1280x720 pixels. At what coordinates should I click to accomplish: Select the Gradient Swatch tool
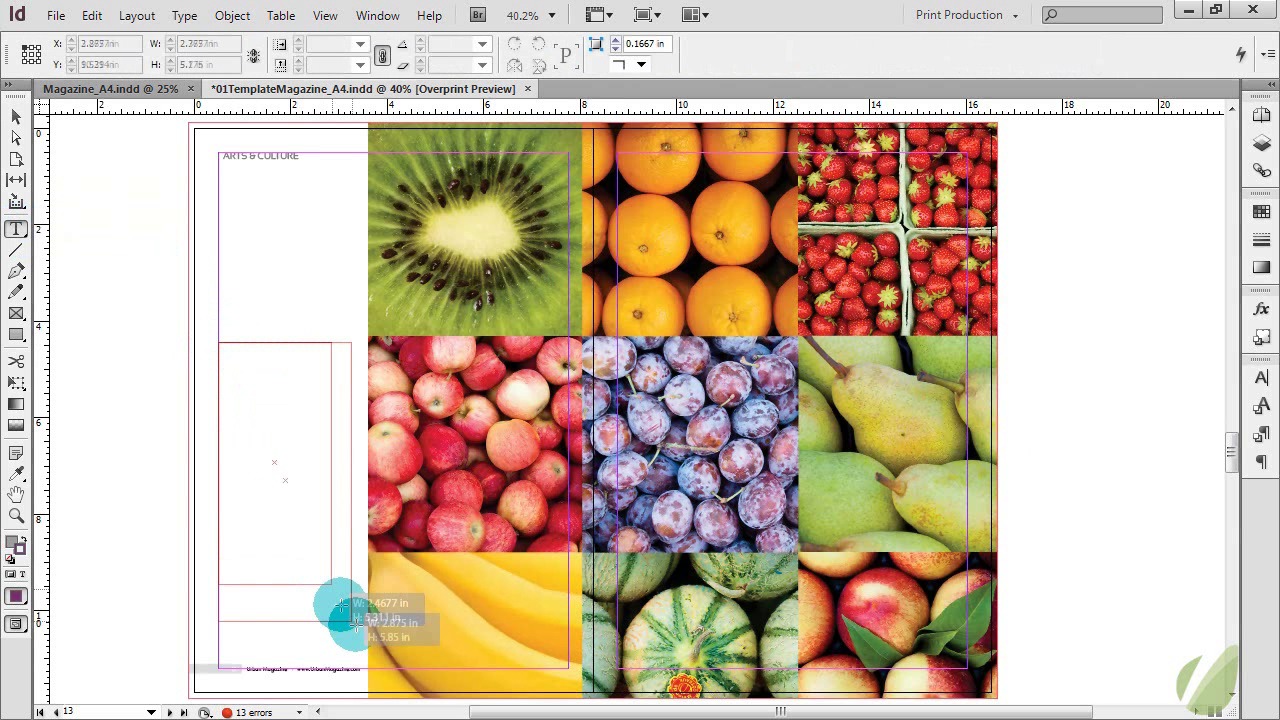16,404
